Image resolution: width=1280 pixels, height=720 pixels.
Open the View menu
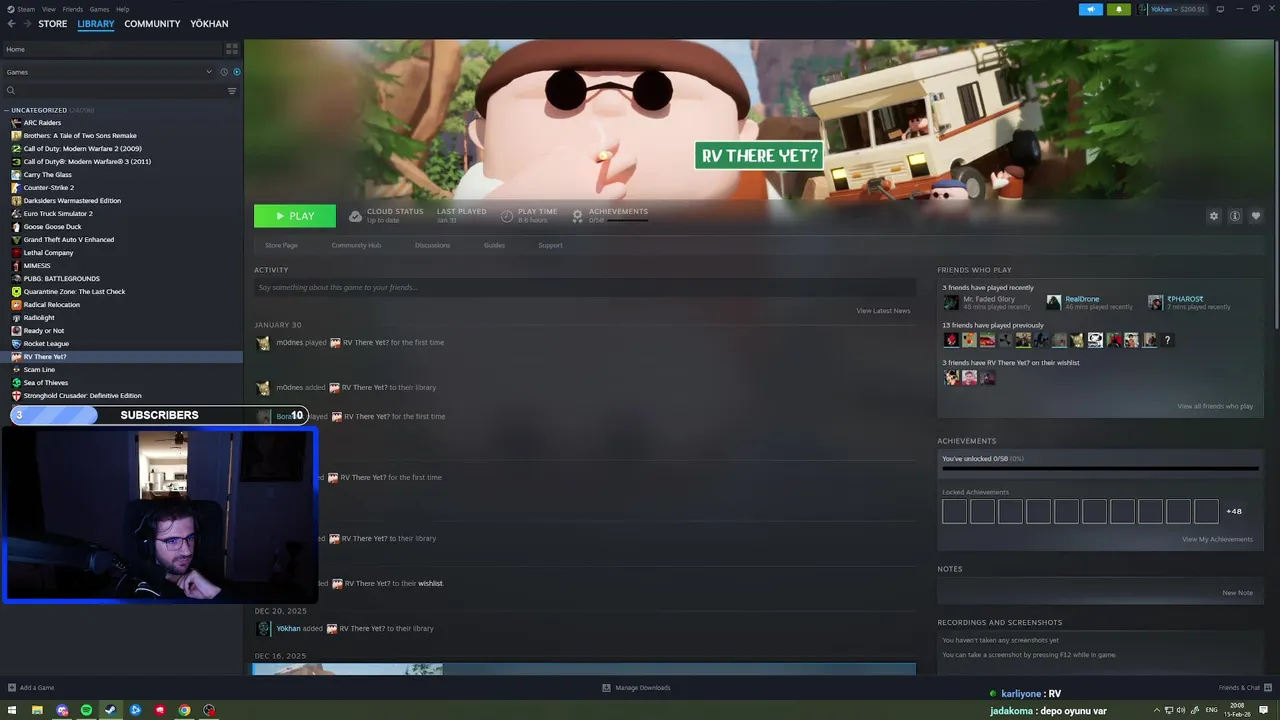tap(48, 9)
